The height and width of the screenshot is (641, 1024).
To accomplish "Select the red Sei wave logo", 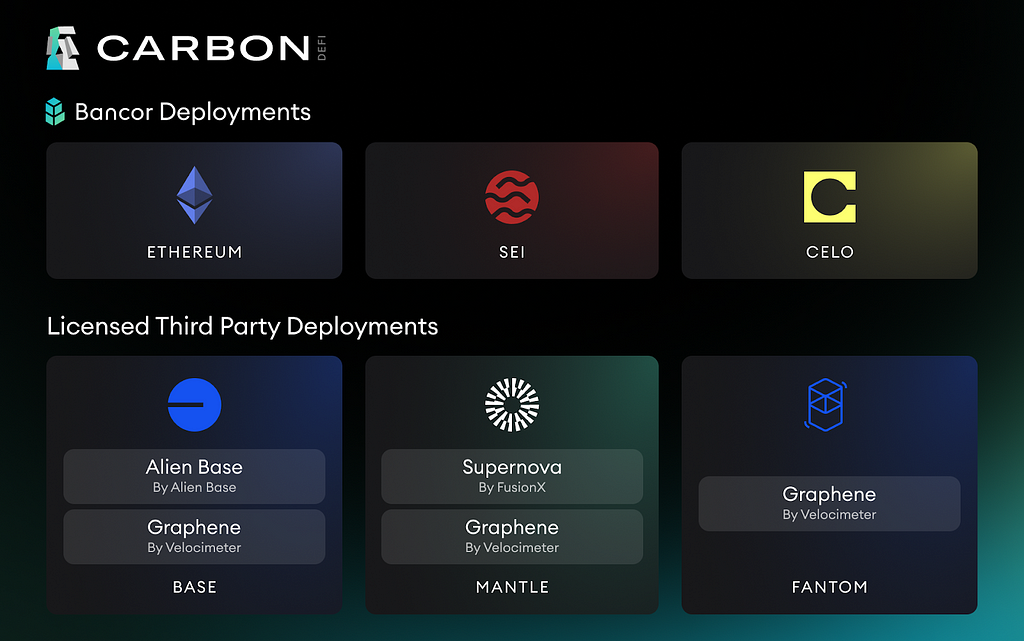I will [x=512, y=197].
